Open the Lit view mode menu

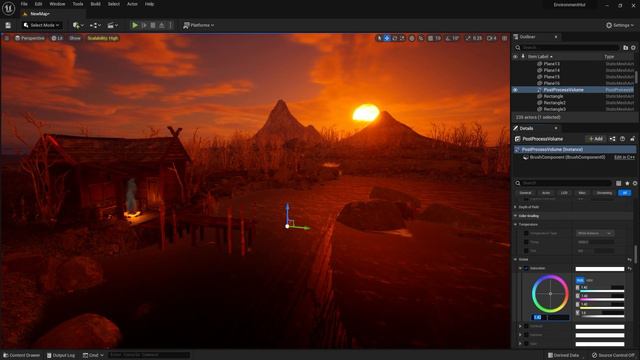point(57,38)
